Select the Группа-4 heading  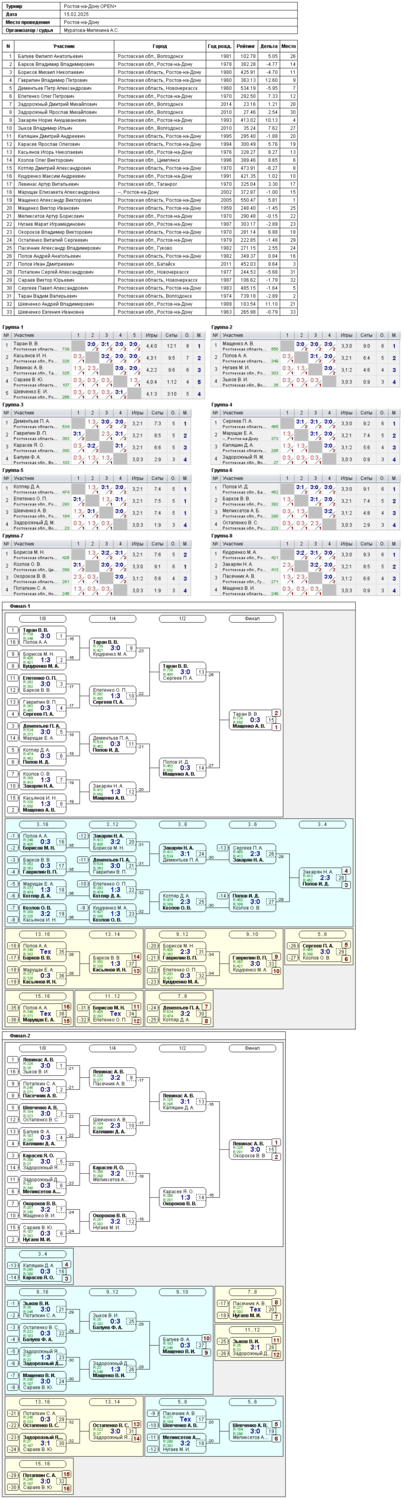(x=222, y=405)
